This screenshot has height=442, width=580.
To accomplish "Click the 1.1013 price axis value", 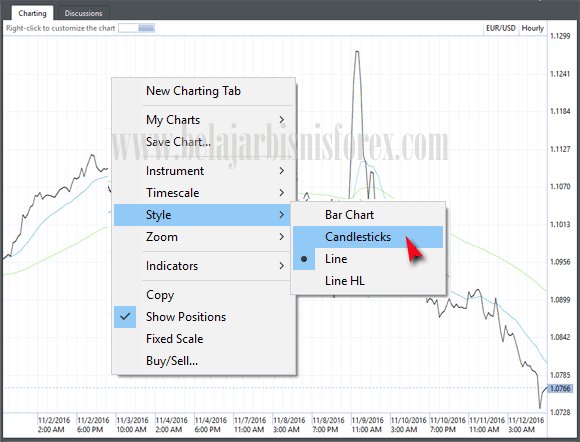I will tap(560, 225).
